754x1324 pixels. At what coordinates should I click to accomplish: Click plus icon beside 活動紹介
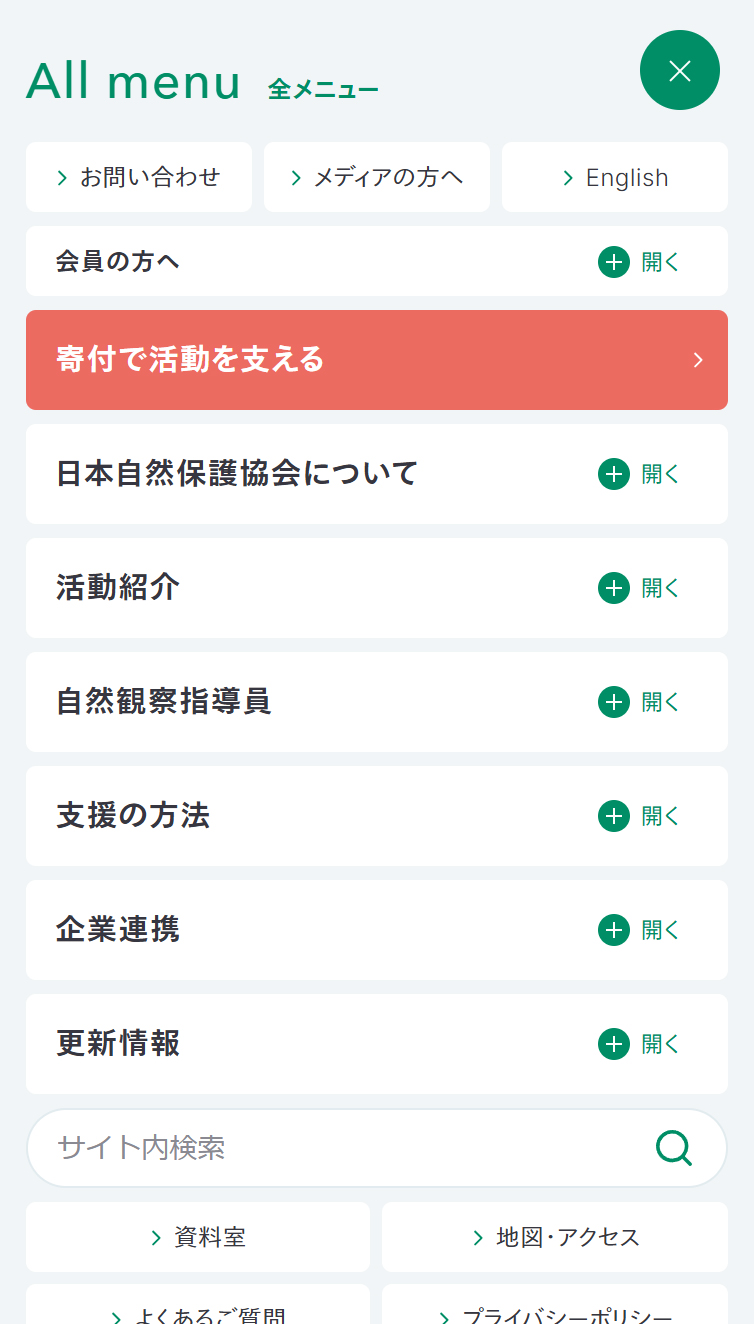(x=614, y=588)
